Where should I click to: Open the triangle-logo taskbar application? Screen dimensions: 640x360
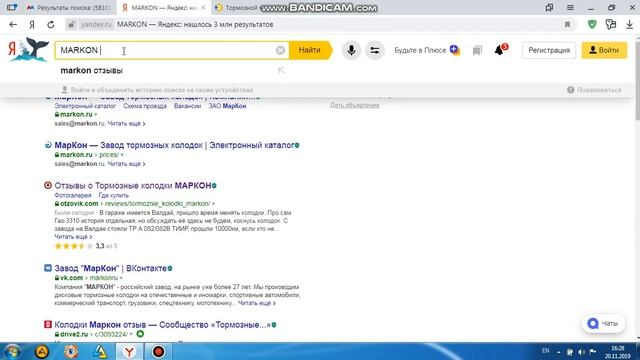(100, 351)
